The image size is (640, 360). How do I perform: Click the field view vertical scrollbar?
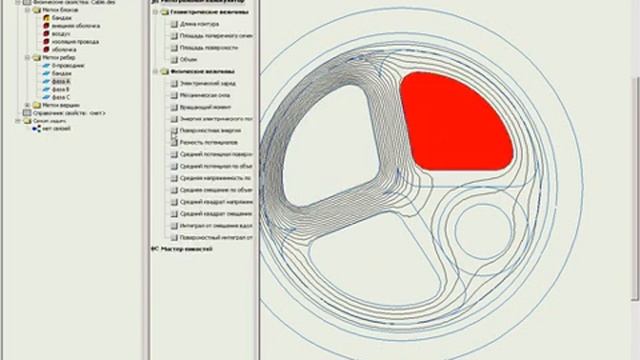(636, 188)
